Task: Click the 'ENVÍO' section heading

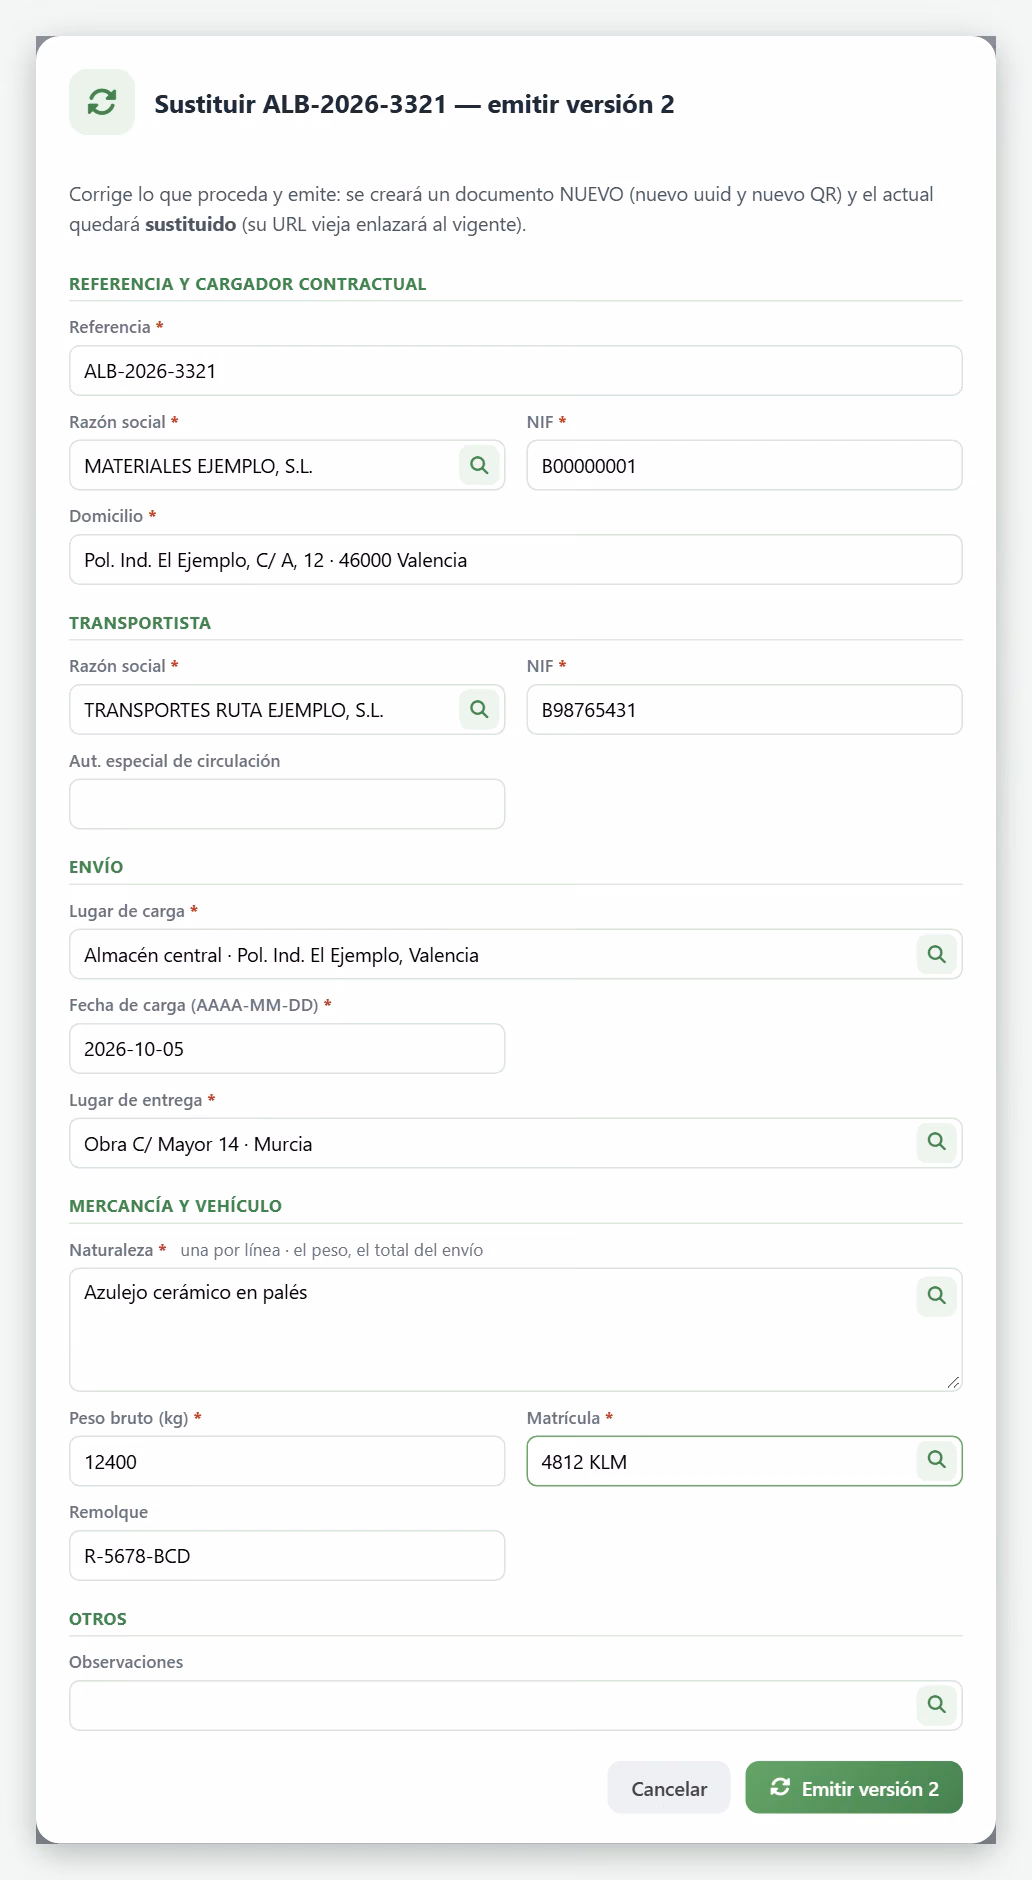Action: (x=96, y=867)
